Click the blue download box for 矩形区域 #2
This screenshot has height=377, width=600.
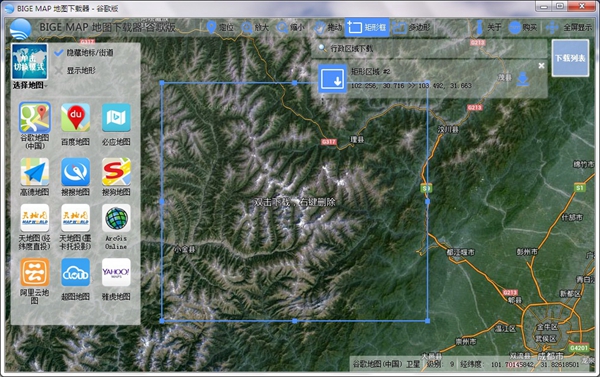click(333, 78)
